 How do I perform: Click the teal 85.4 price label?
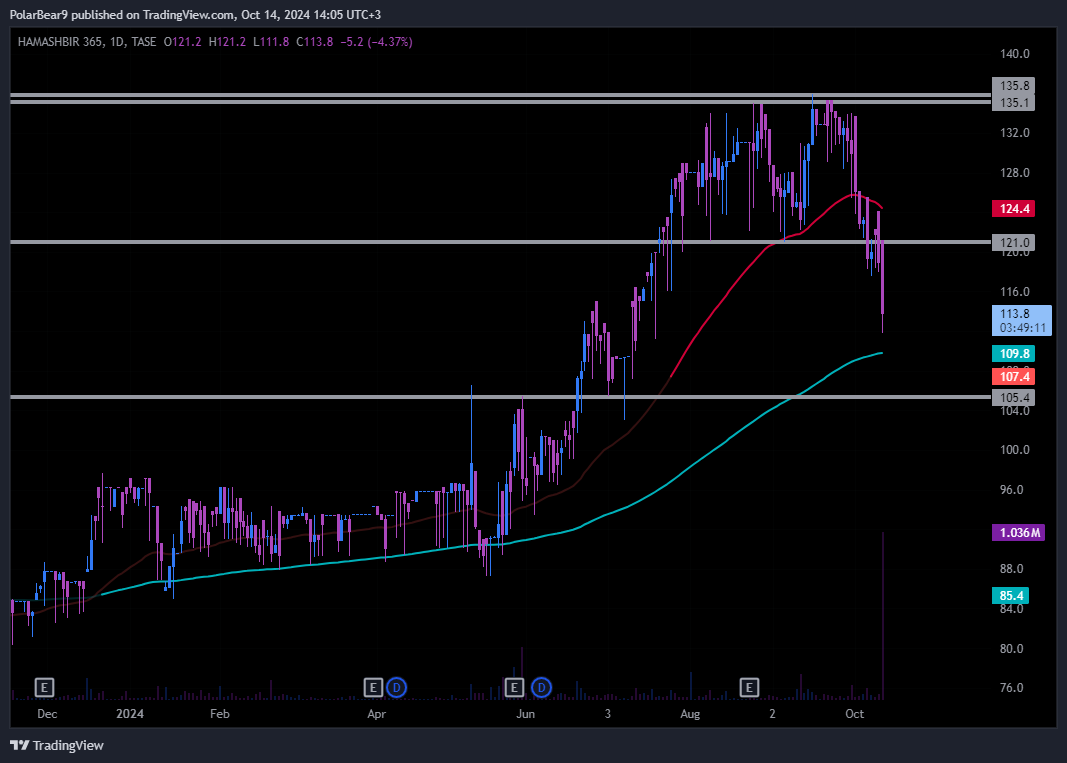coord(1011,596)
